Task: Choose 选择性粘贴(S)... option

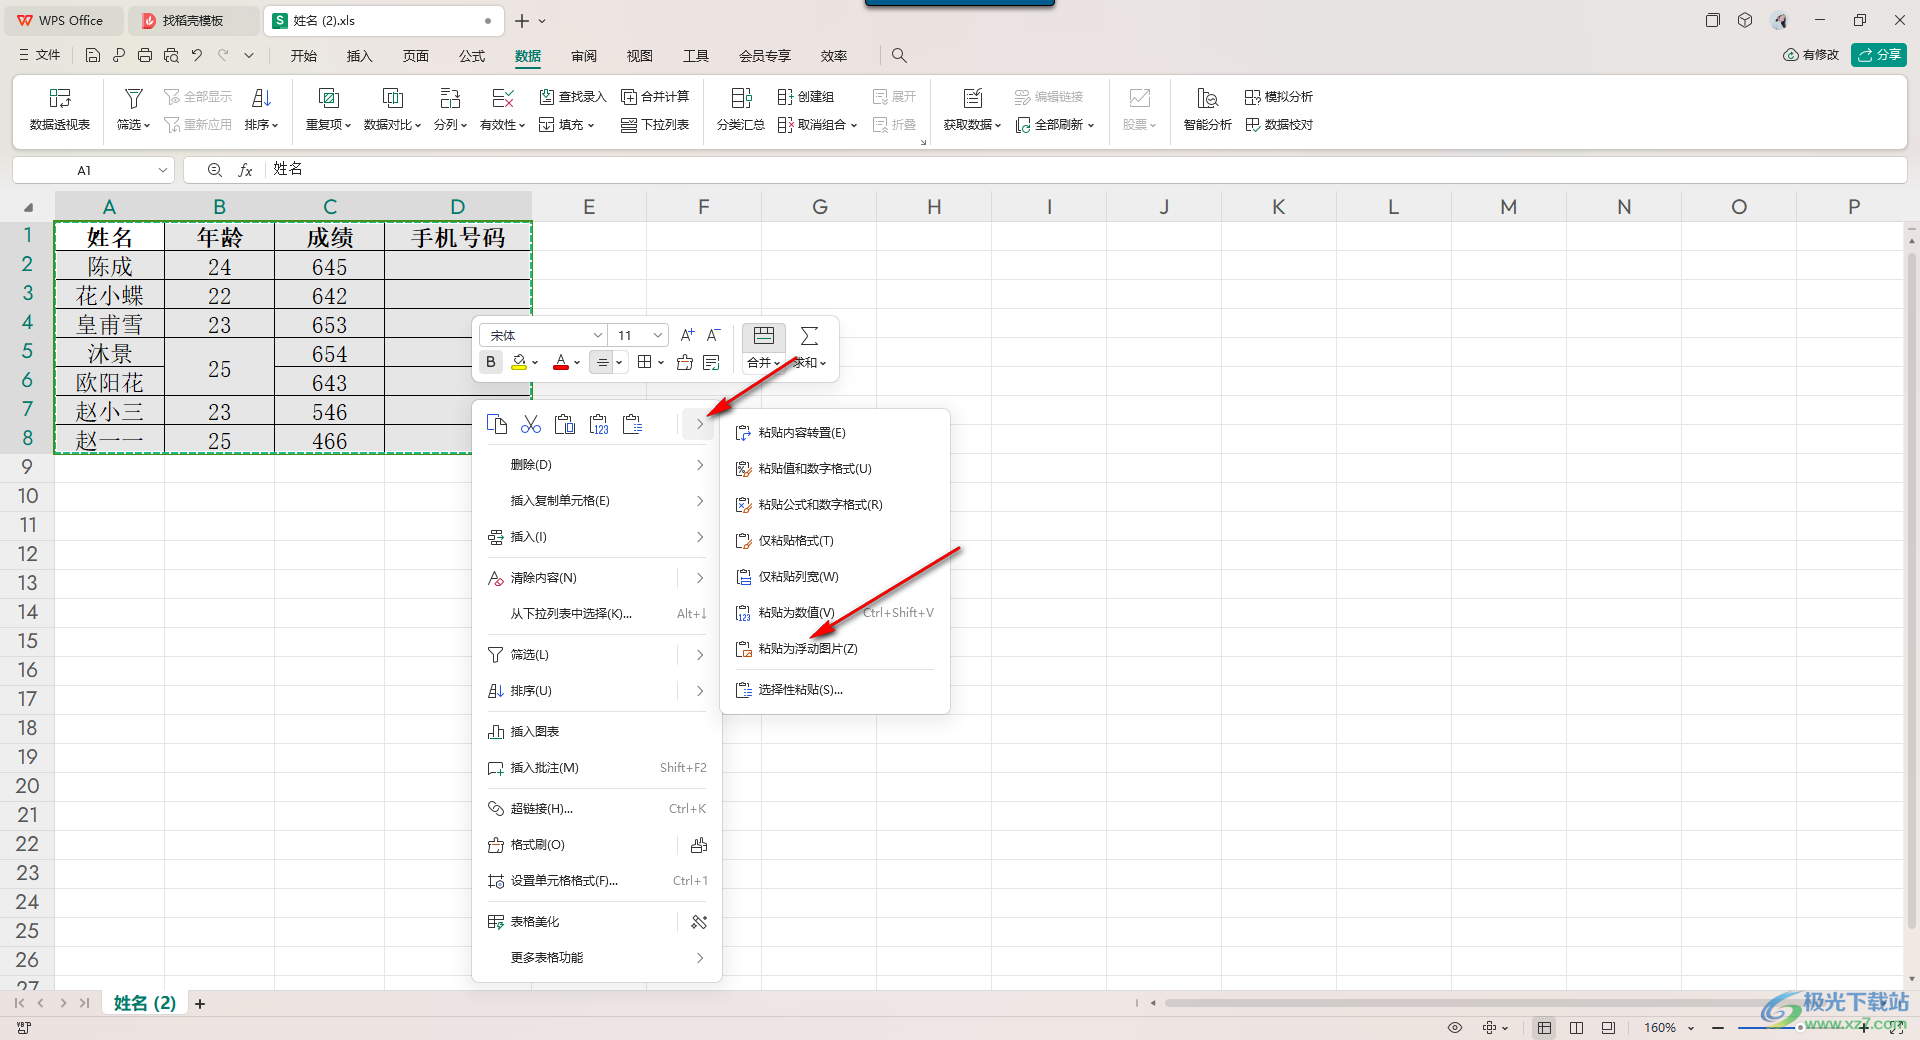Action: pos(834,690)
